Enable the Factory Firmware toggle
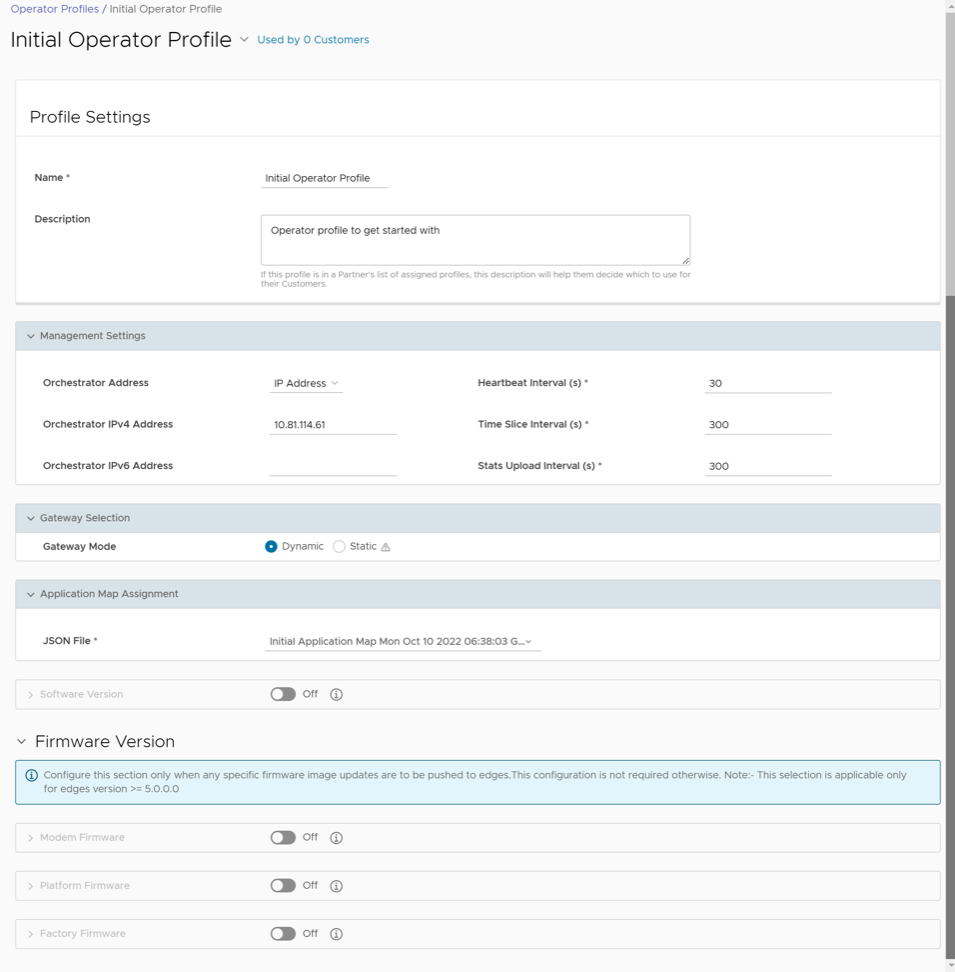The height and width of the screenshot is (972, 955). coord(285,933)
